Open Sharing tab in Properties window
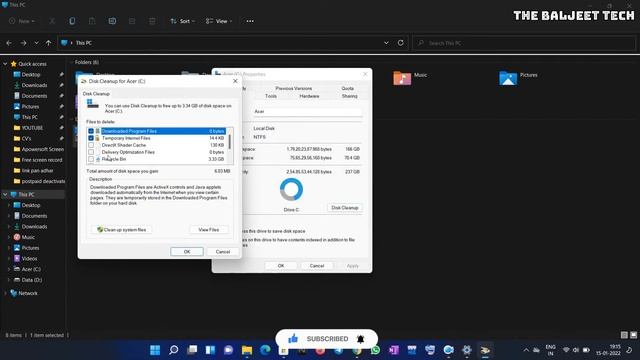The height and width of the screenshot is (360, 640). tap(349, 96)
